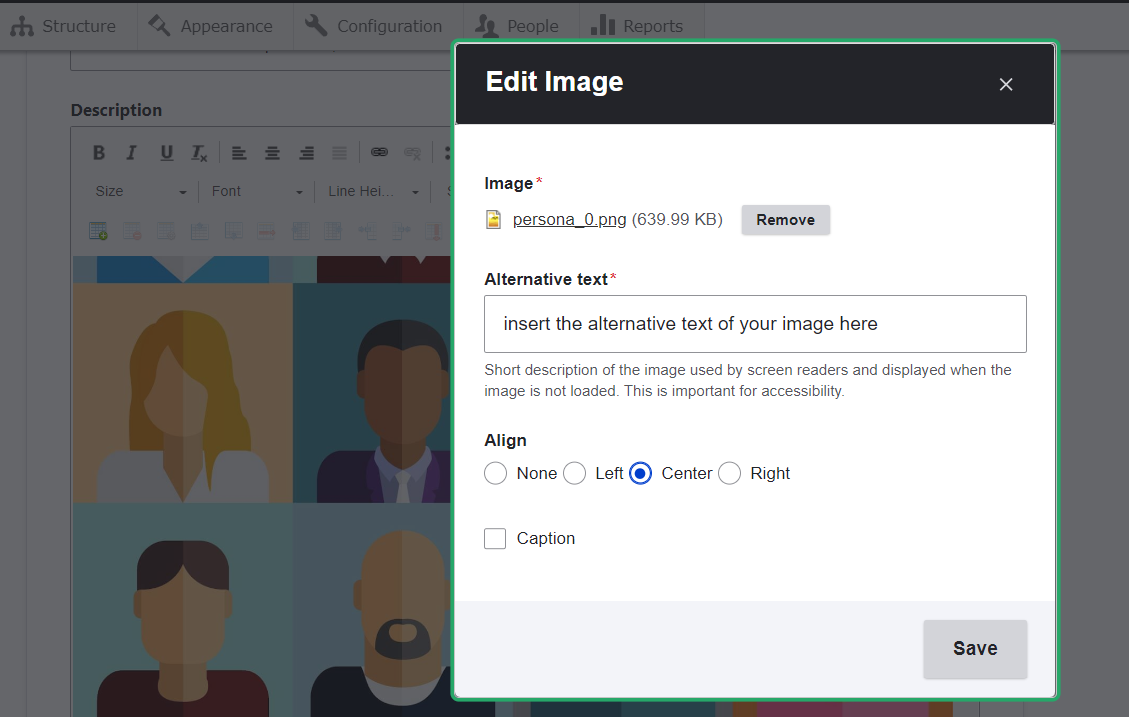Select the Left alignment radio button
Image resolution: width=1129 pixels, height=717 pixels.
575,473
